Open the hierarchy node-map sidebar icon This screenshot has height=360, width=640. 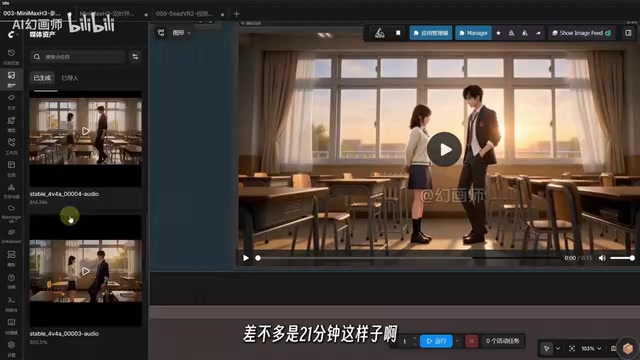click(11, 187)
